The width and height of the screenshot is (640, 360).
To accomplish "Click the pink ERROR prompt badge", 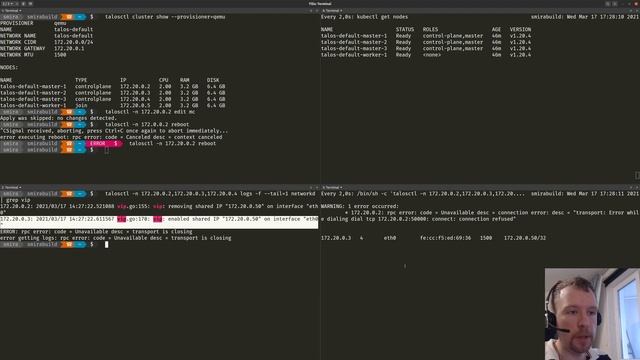I will [x=104, y=143].
